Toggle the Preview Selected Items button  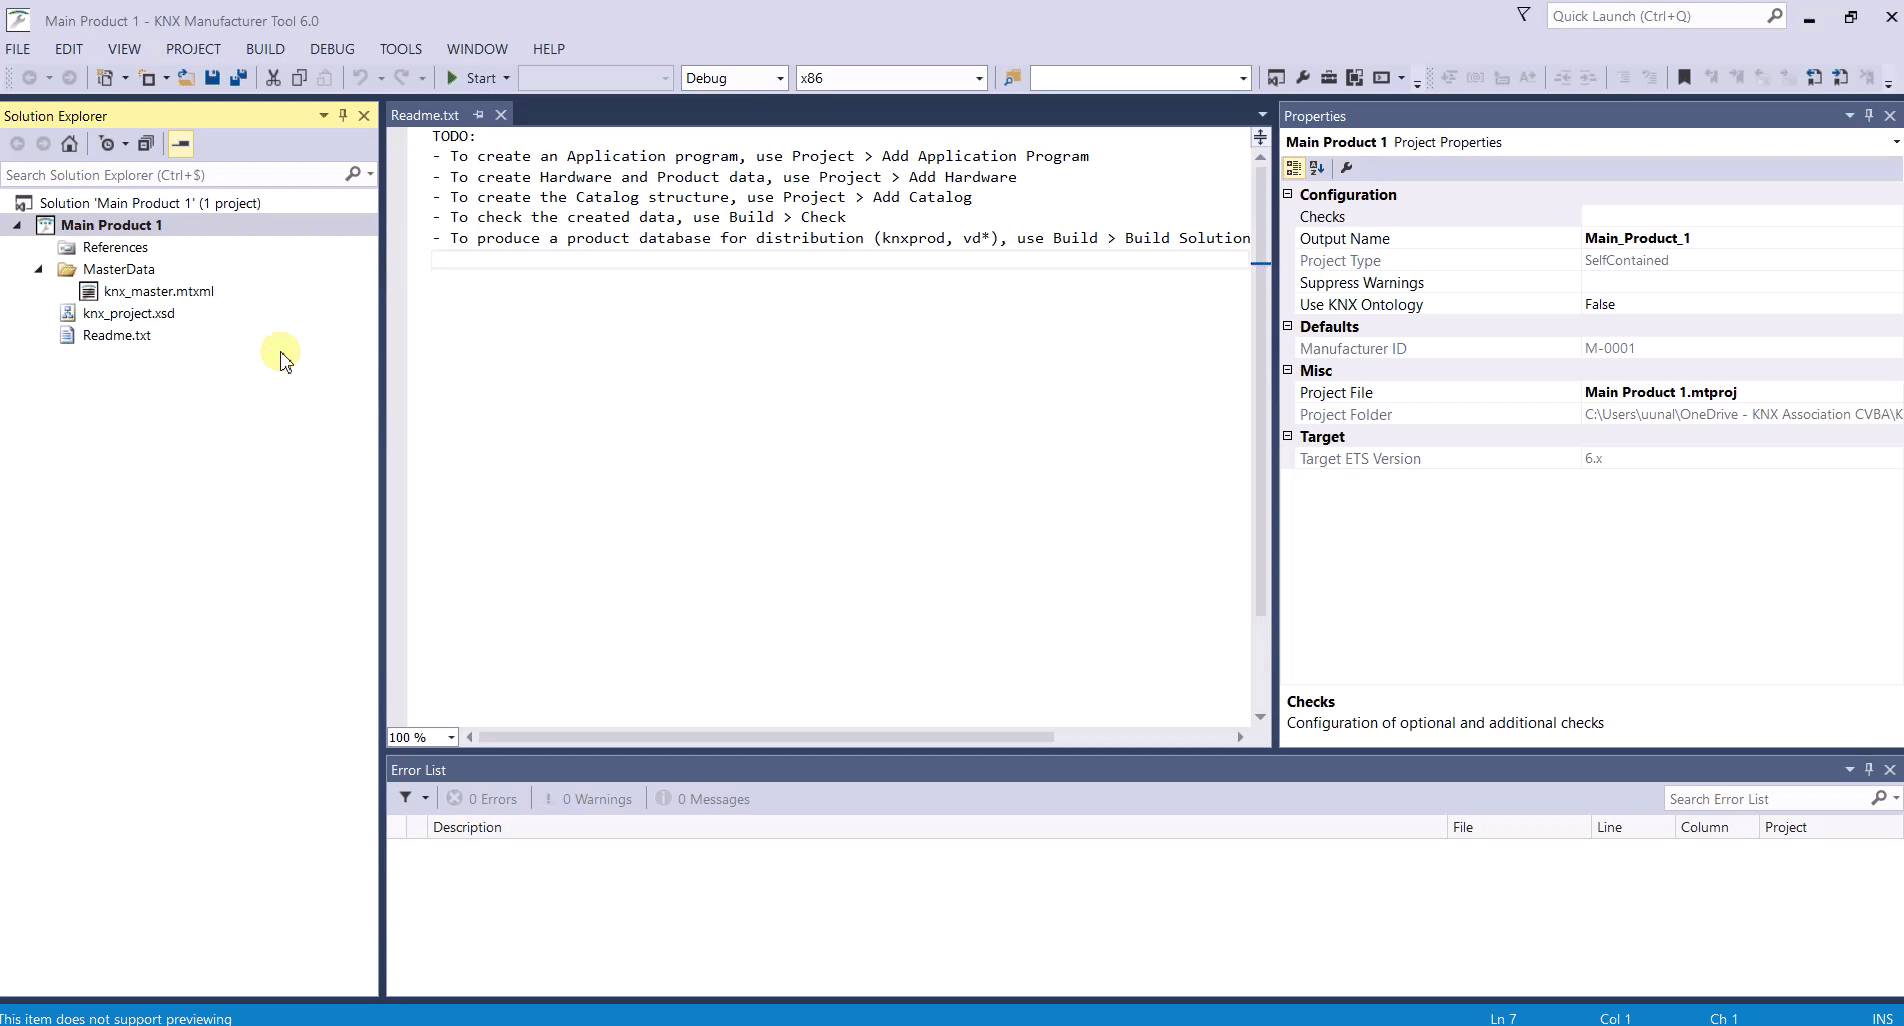click(180, 144)
